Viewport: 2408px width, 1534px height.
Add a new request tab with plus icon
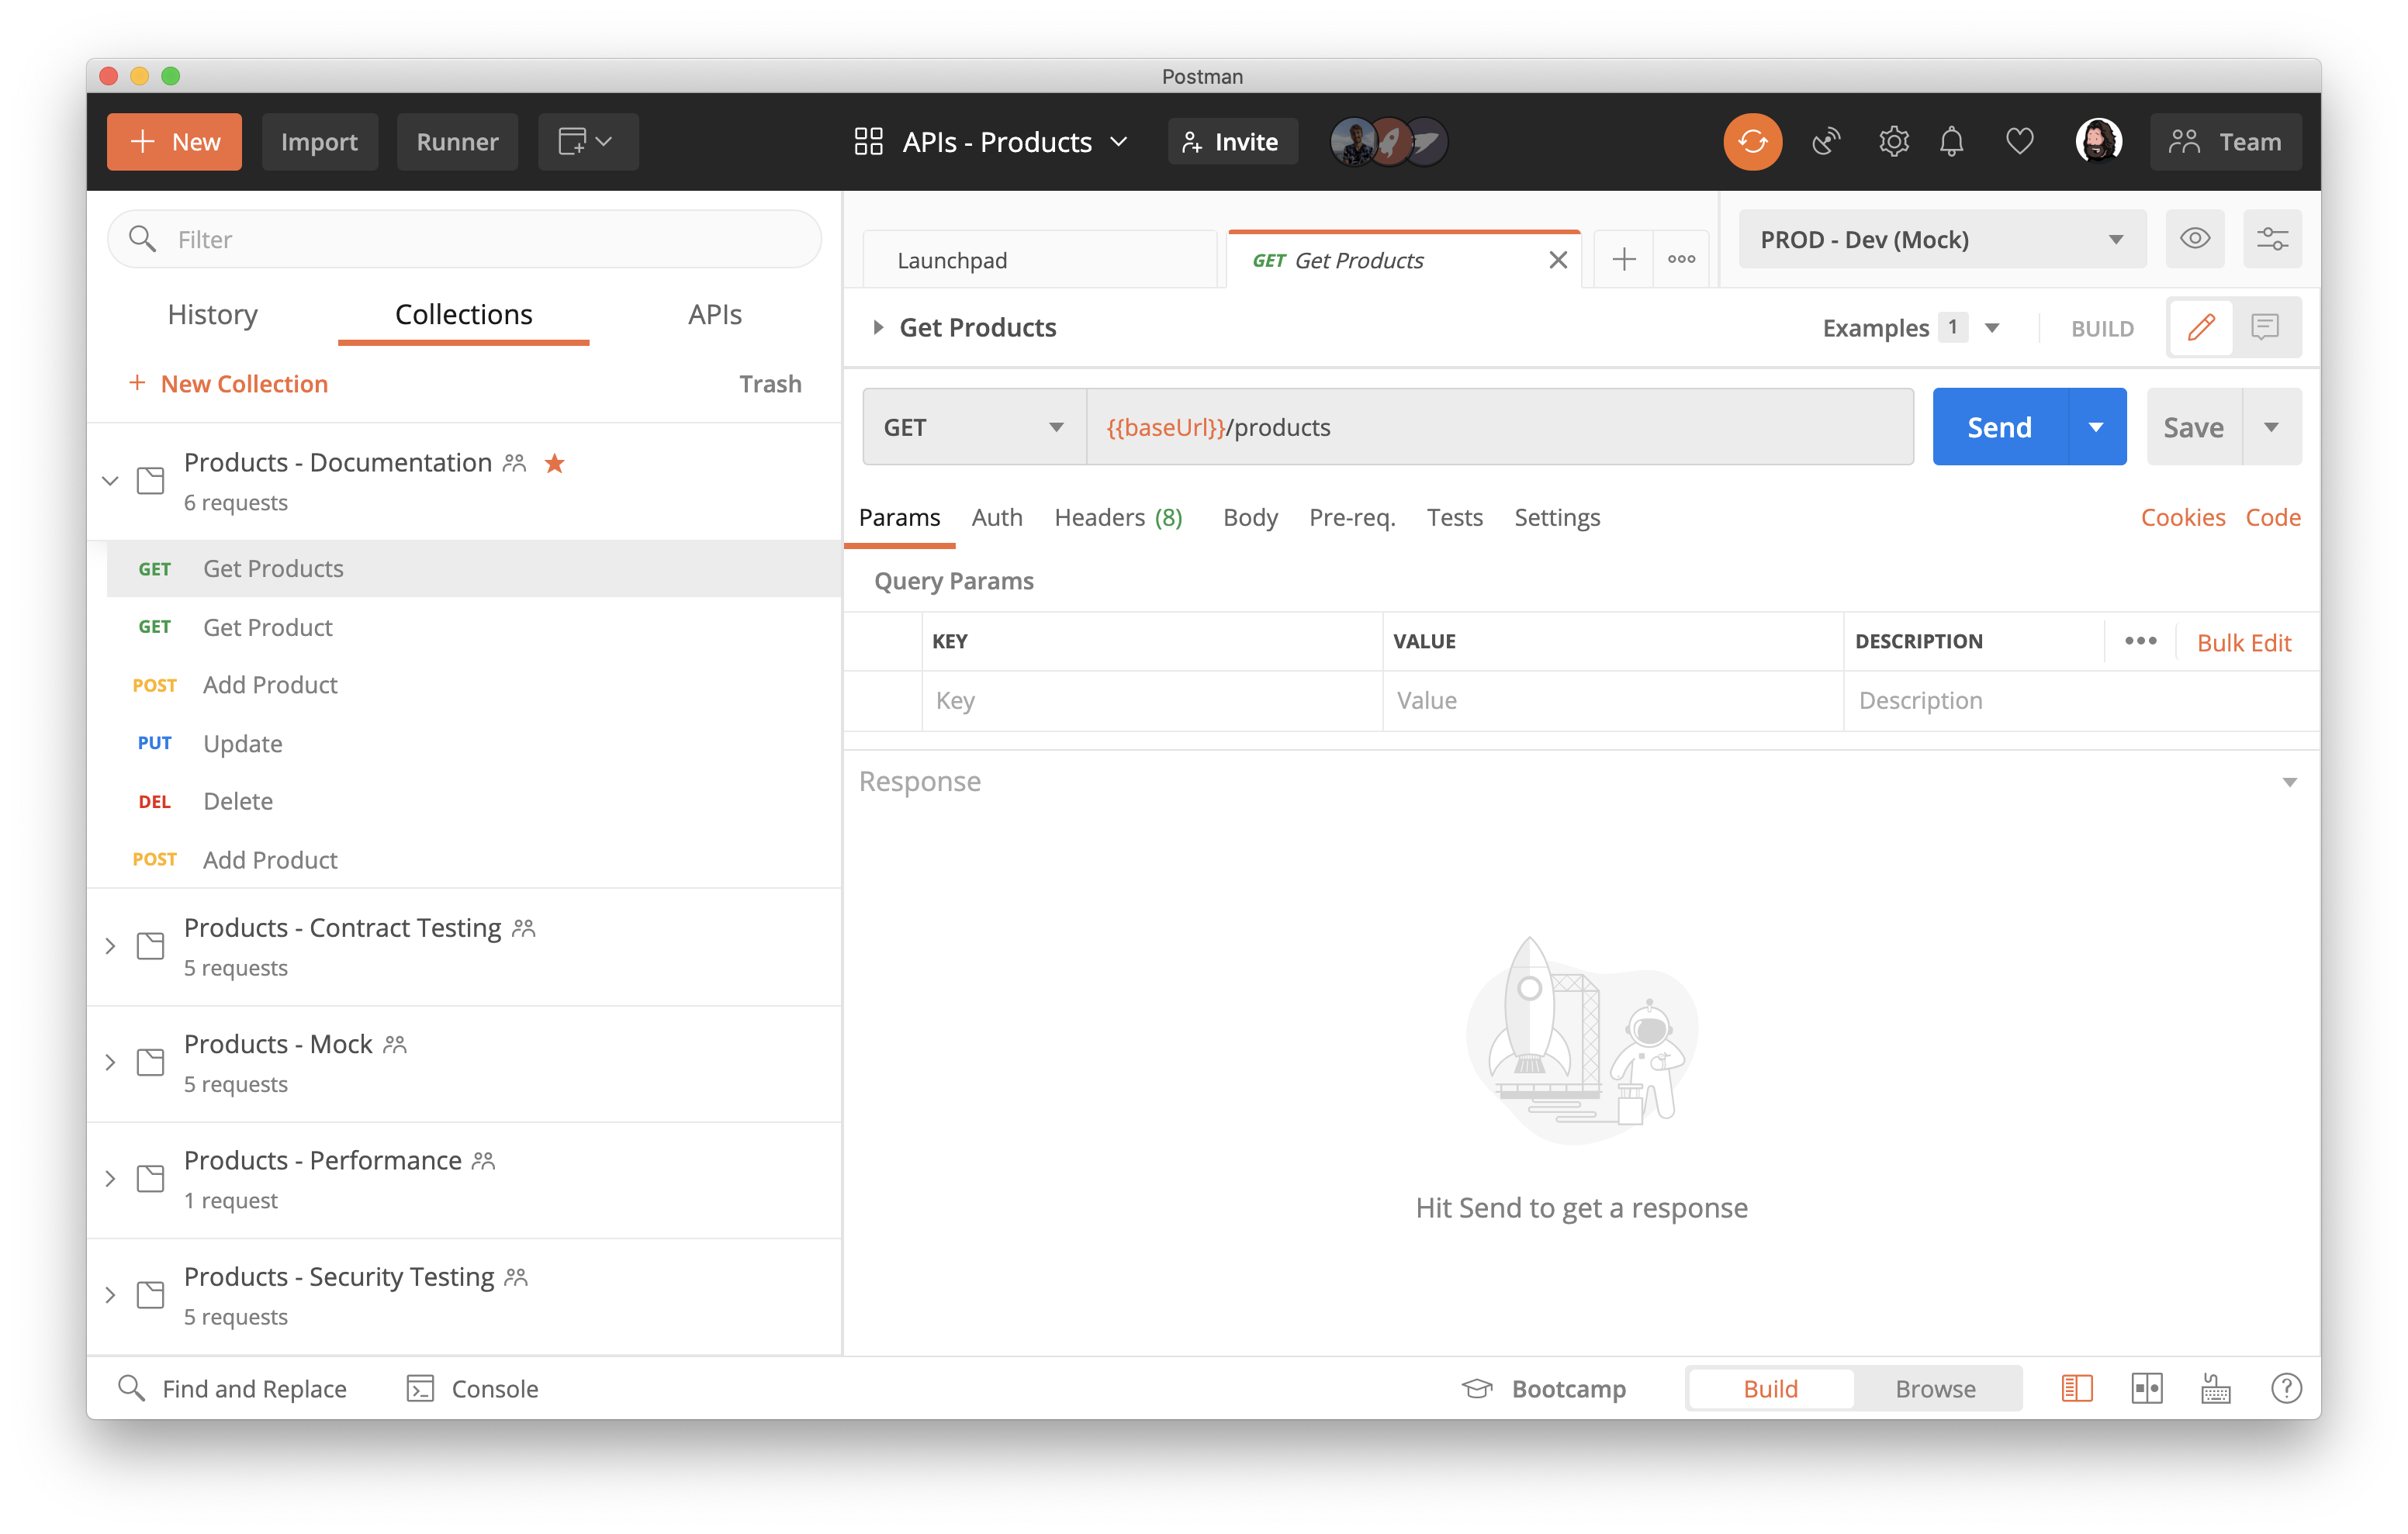click(1624, 260)
